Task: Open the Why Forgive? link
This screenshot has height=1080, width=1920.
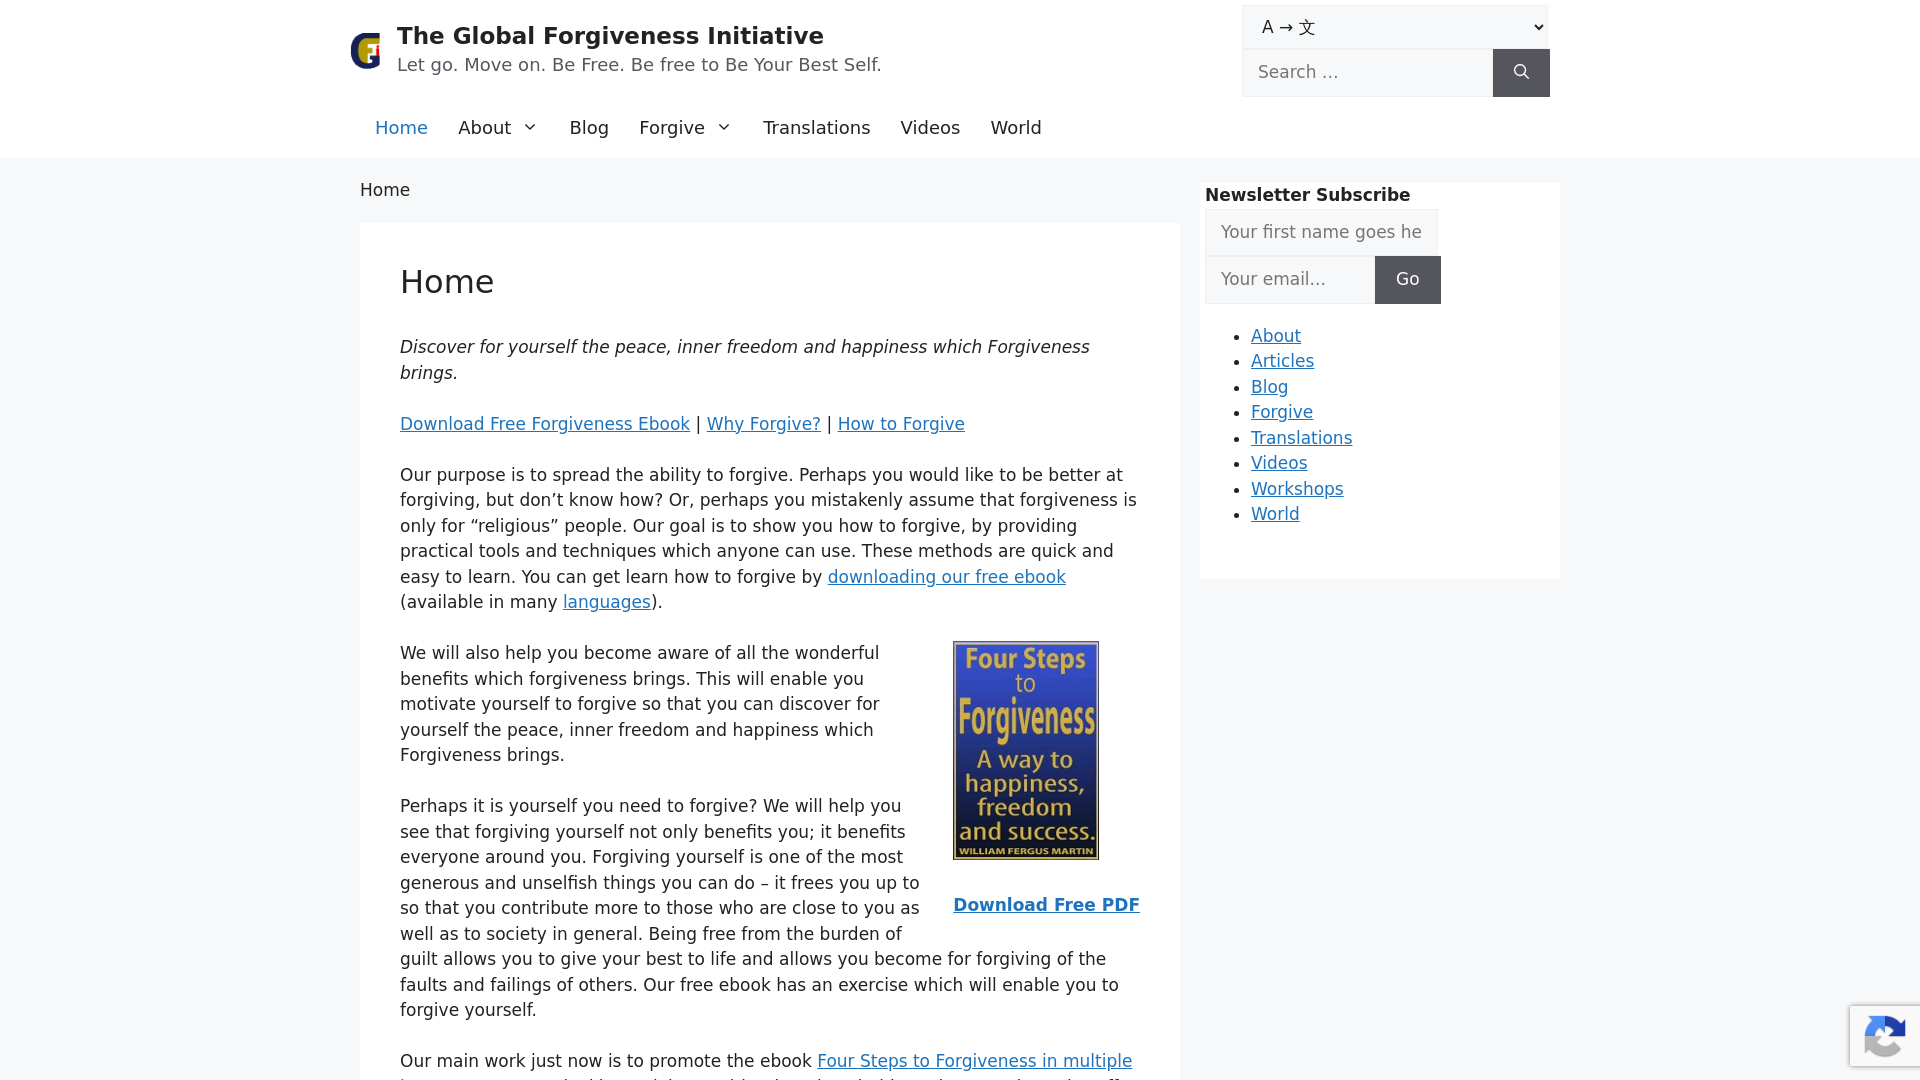Action: pos(763,424)
